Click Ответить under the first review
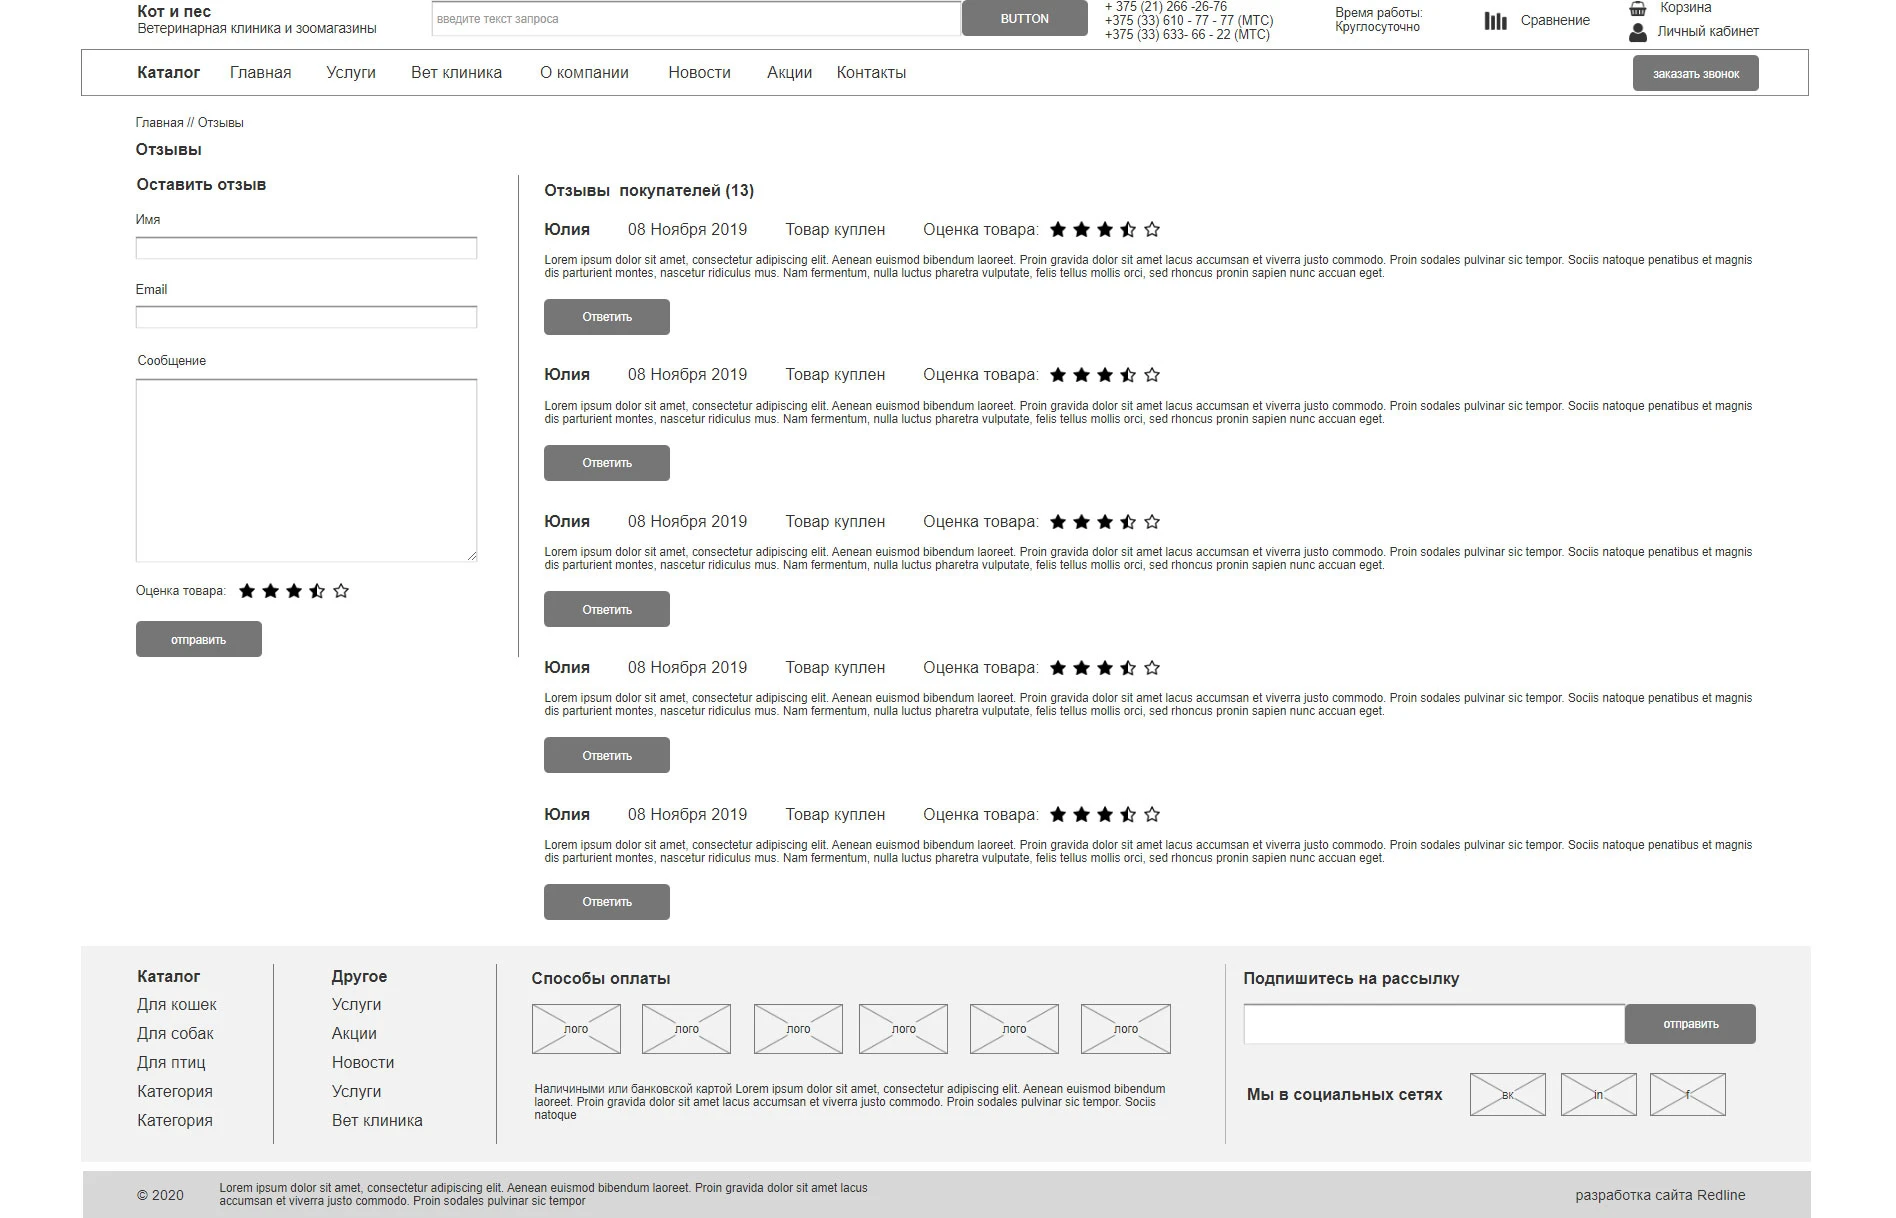The height and width of the screenshot is (1218, 1896). (x=607, y=317)
